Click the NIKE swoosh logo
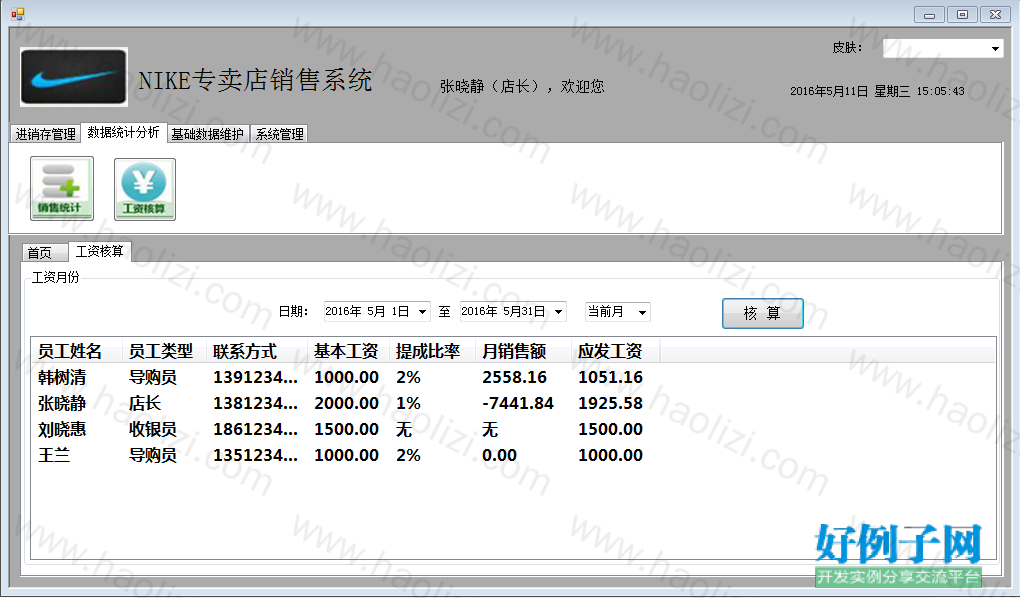 point(74,77)
